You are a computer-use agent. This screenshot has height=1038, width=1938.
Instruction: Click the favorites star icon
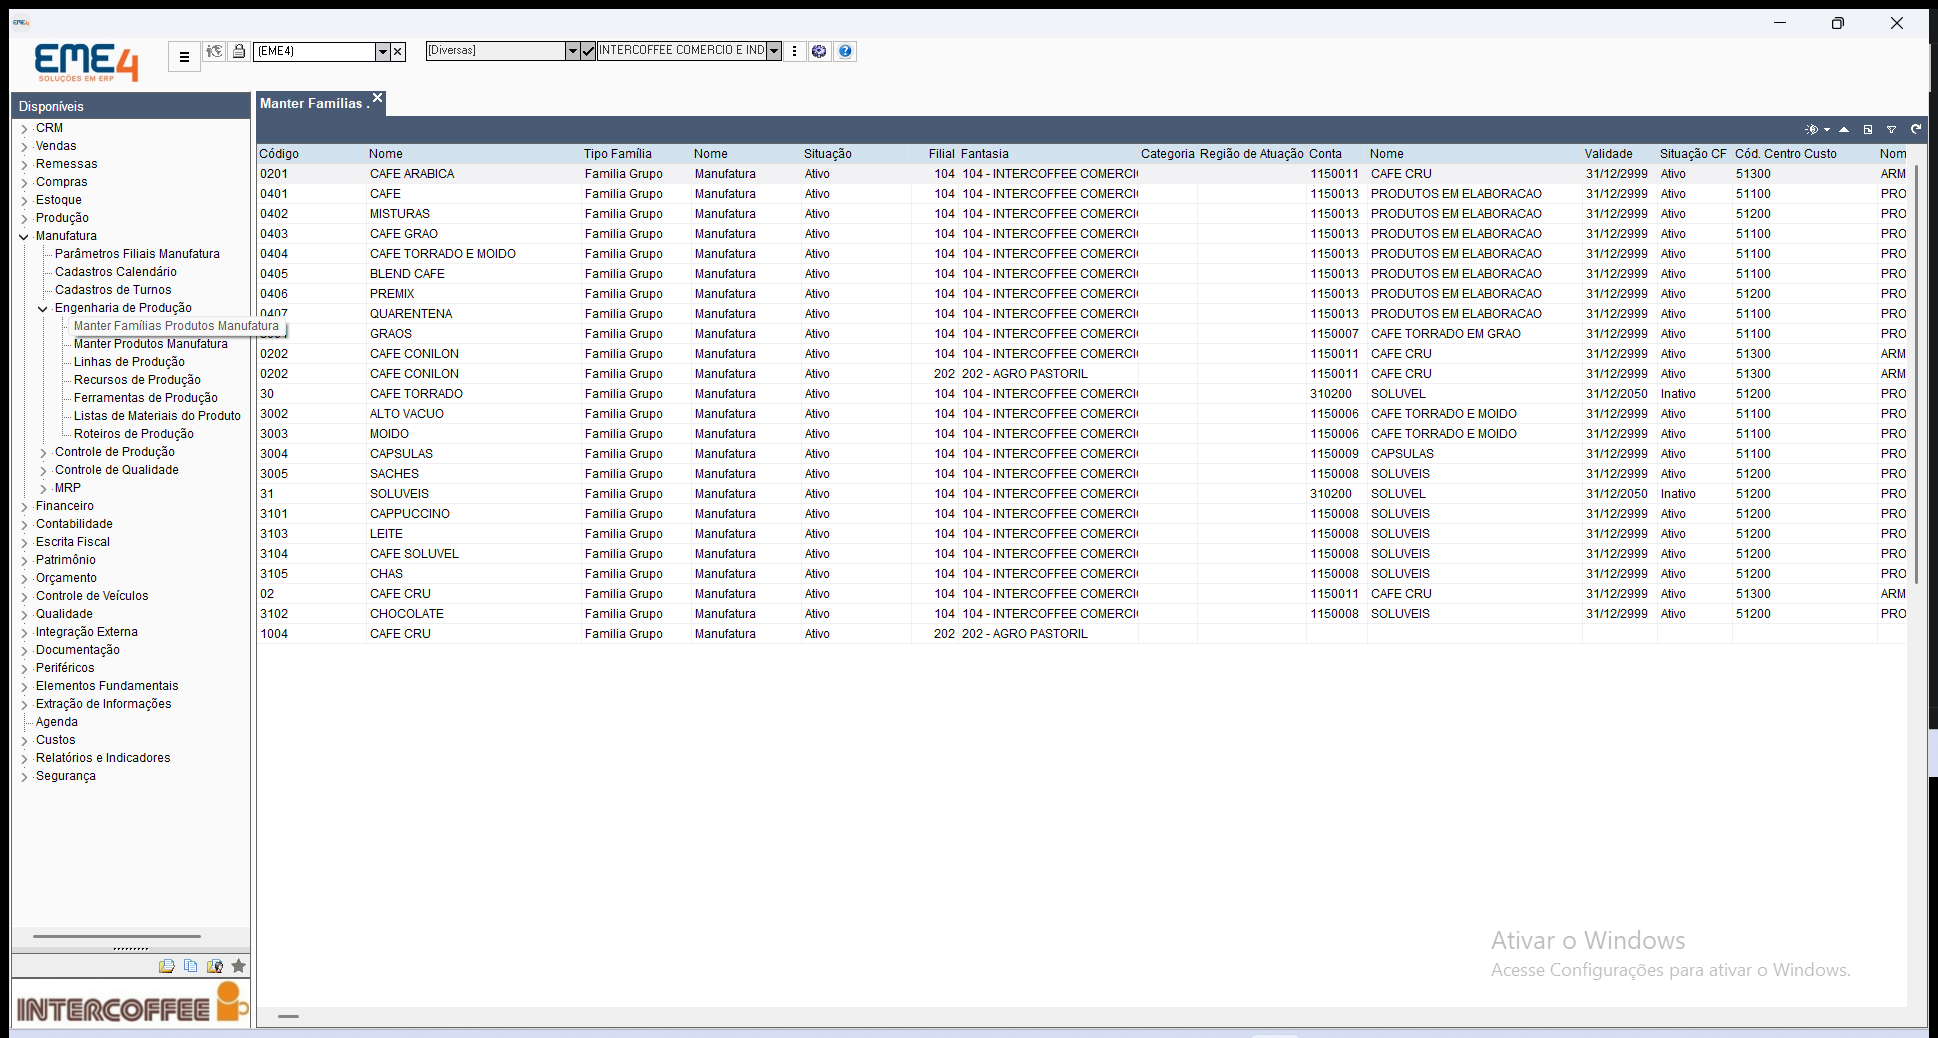pyautogui.click(x=239, y=966)
